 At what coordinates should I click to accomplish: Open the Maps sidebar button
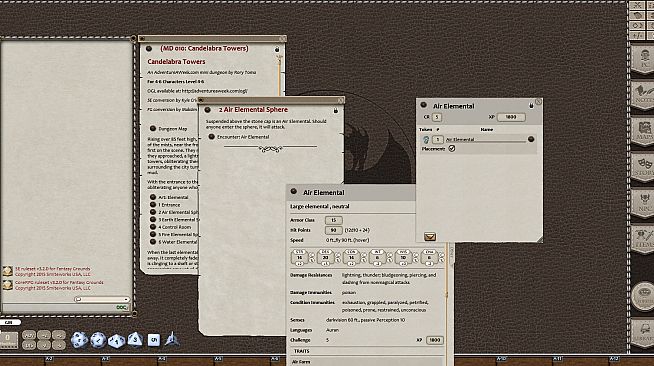click(644, 132)
